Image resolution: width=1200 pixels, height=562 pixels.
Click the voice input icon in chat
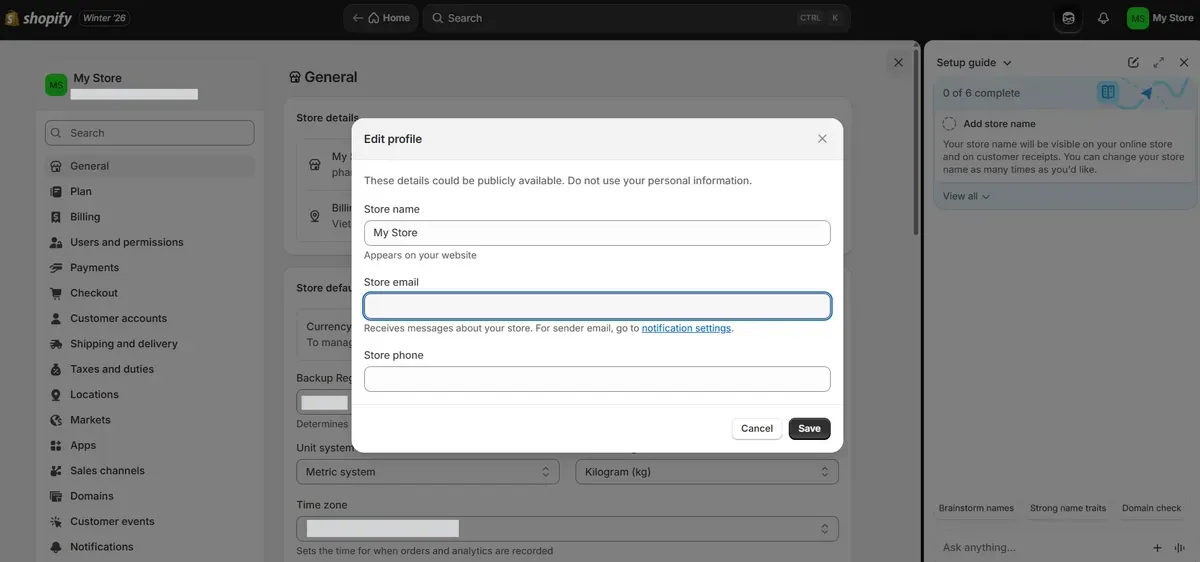(1180, 548)
